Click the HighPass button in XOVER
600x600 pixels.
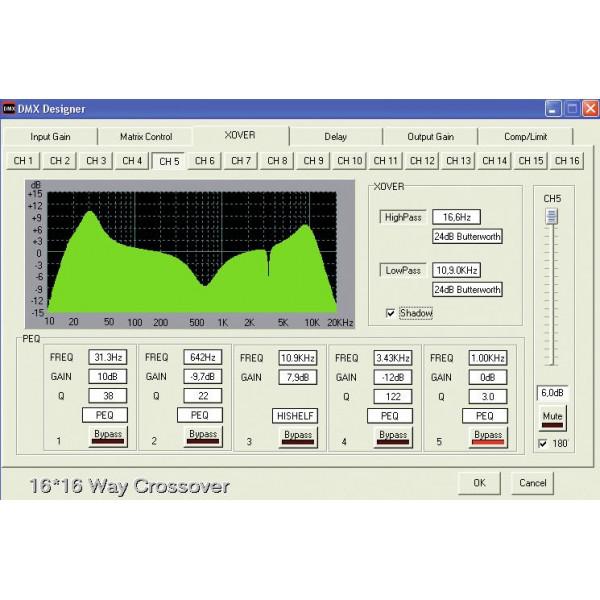(x=403, y=217)
